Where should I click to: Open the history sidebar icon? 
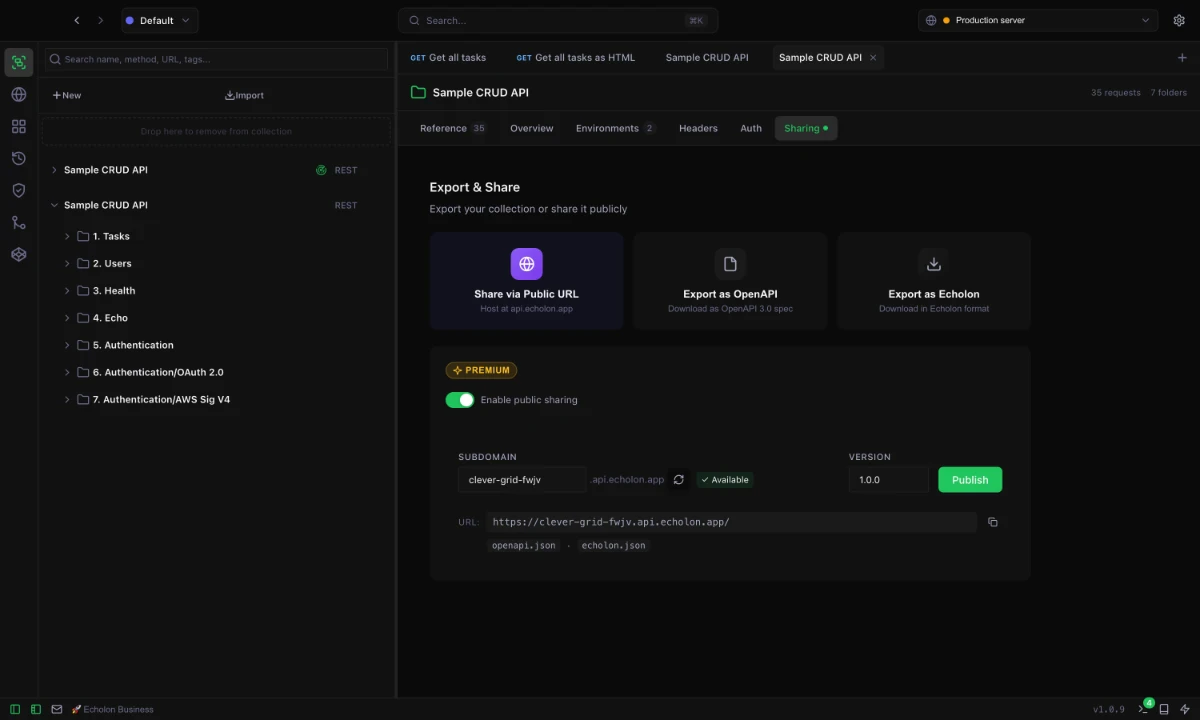coord(18,158)
